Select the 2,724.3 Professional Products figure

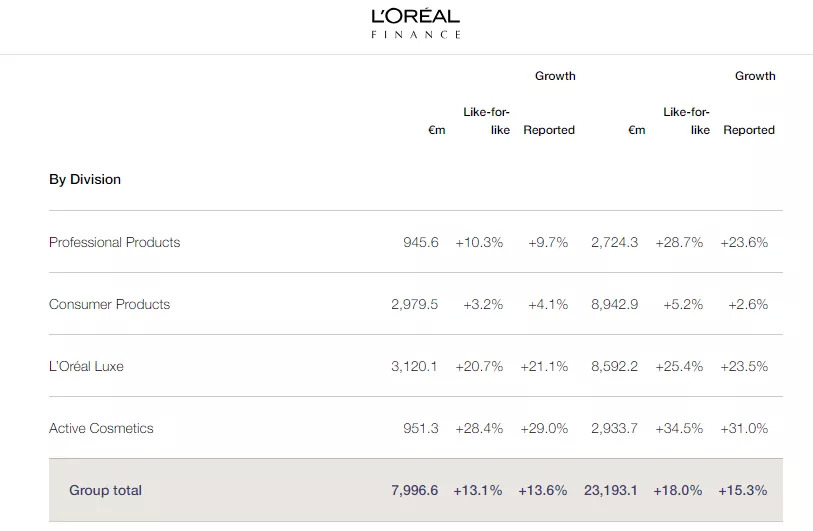click(x=614, y=242)
